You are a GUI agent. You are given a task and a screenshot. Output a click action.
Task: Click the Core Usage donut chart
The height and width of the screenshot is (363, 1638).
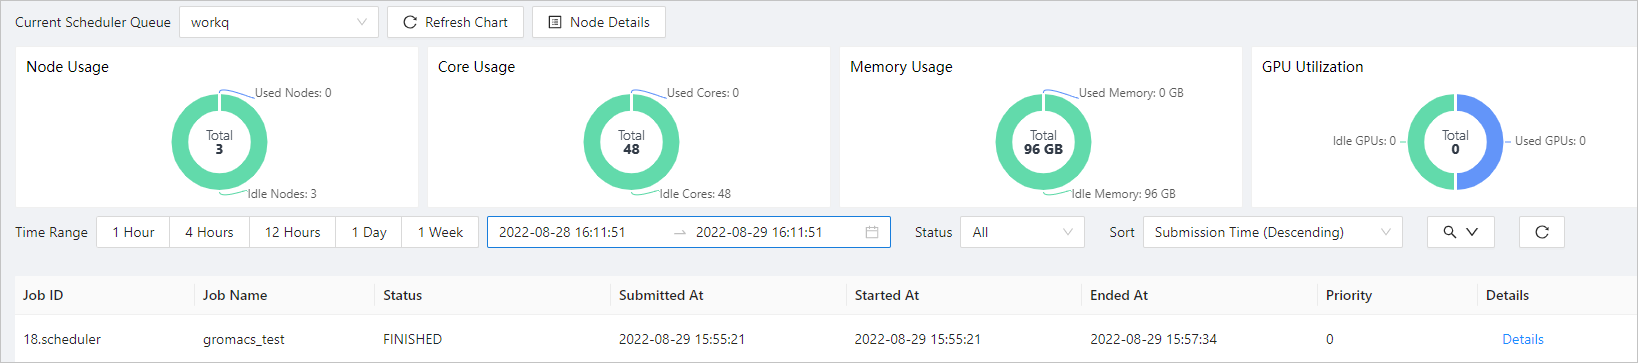[631, 142]
